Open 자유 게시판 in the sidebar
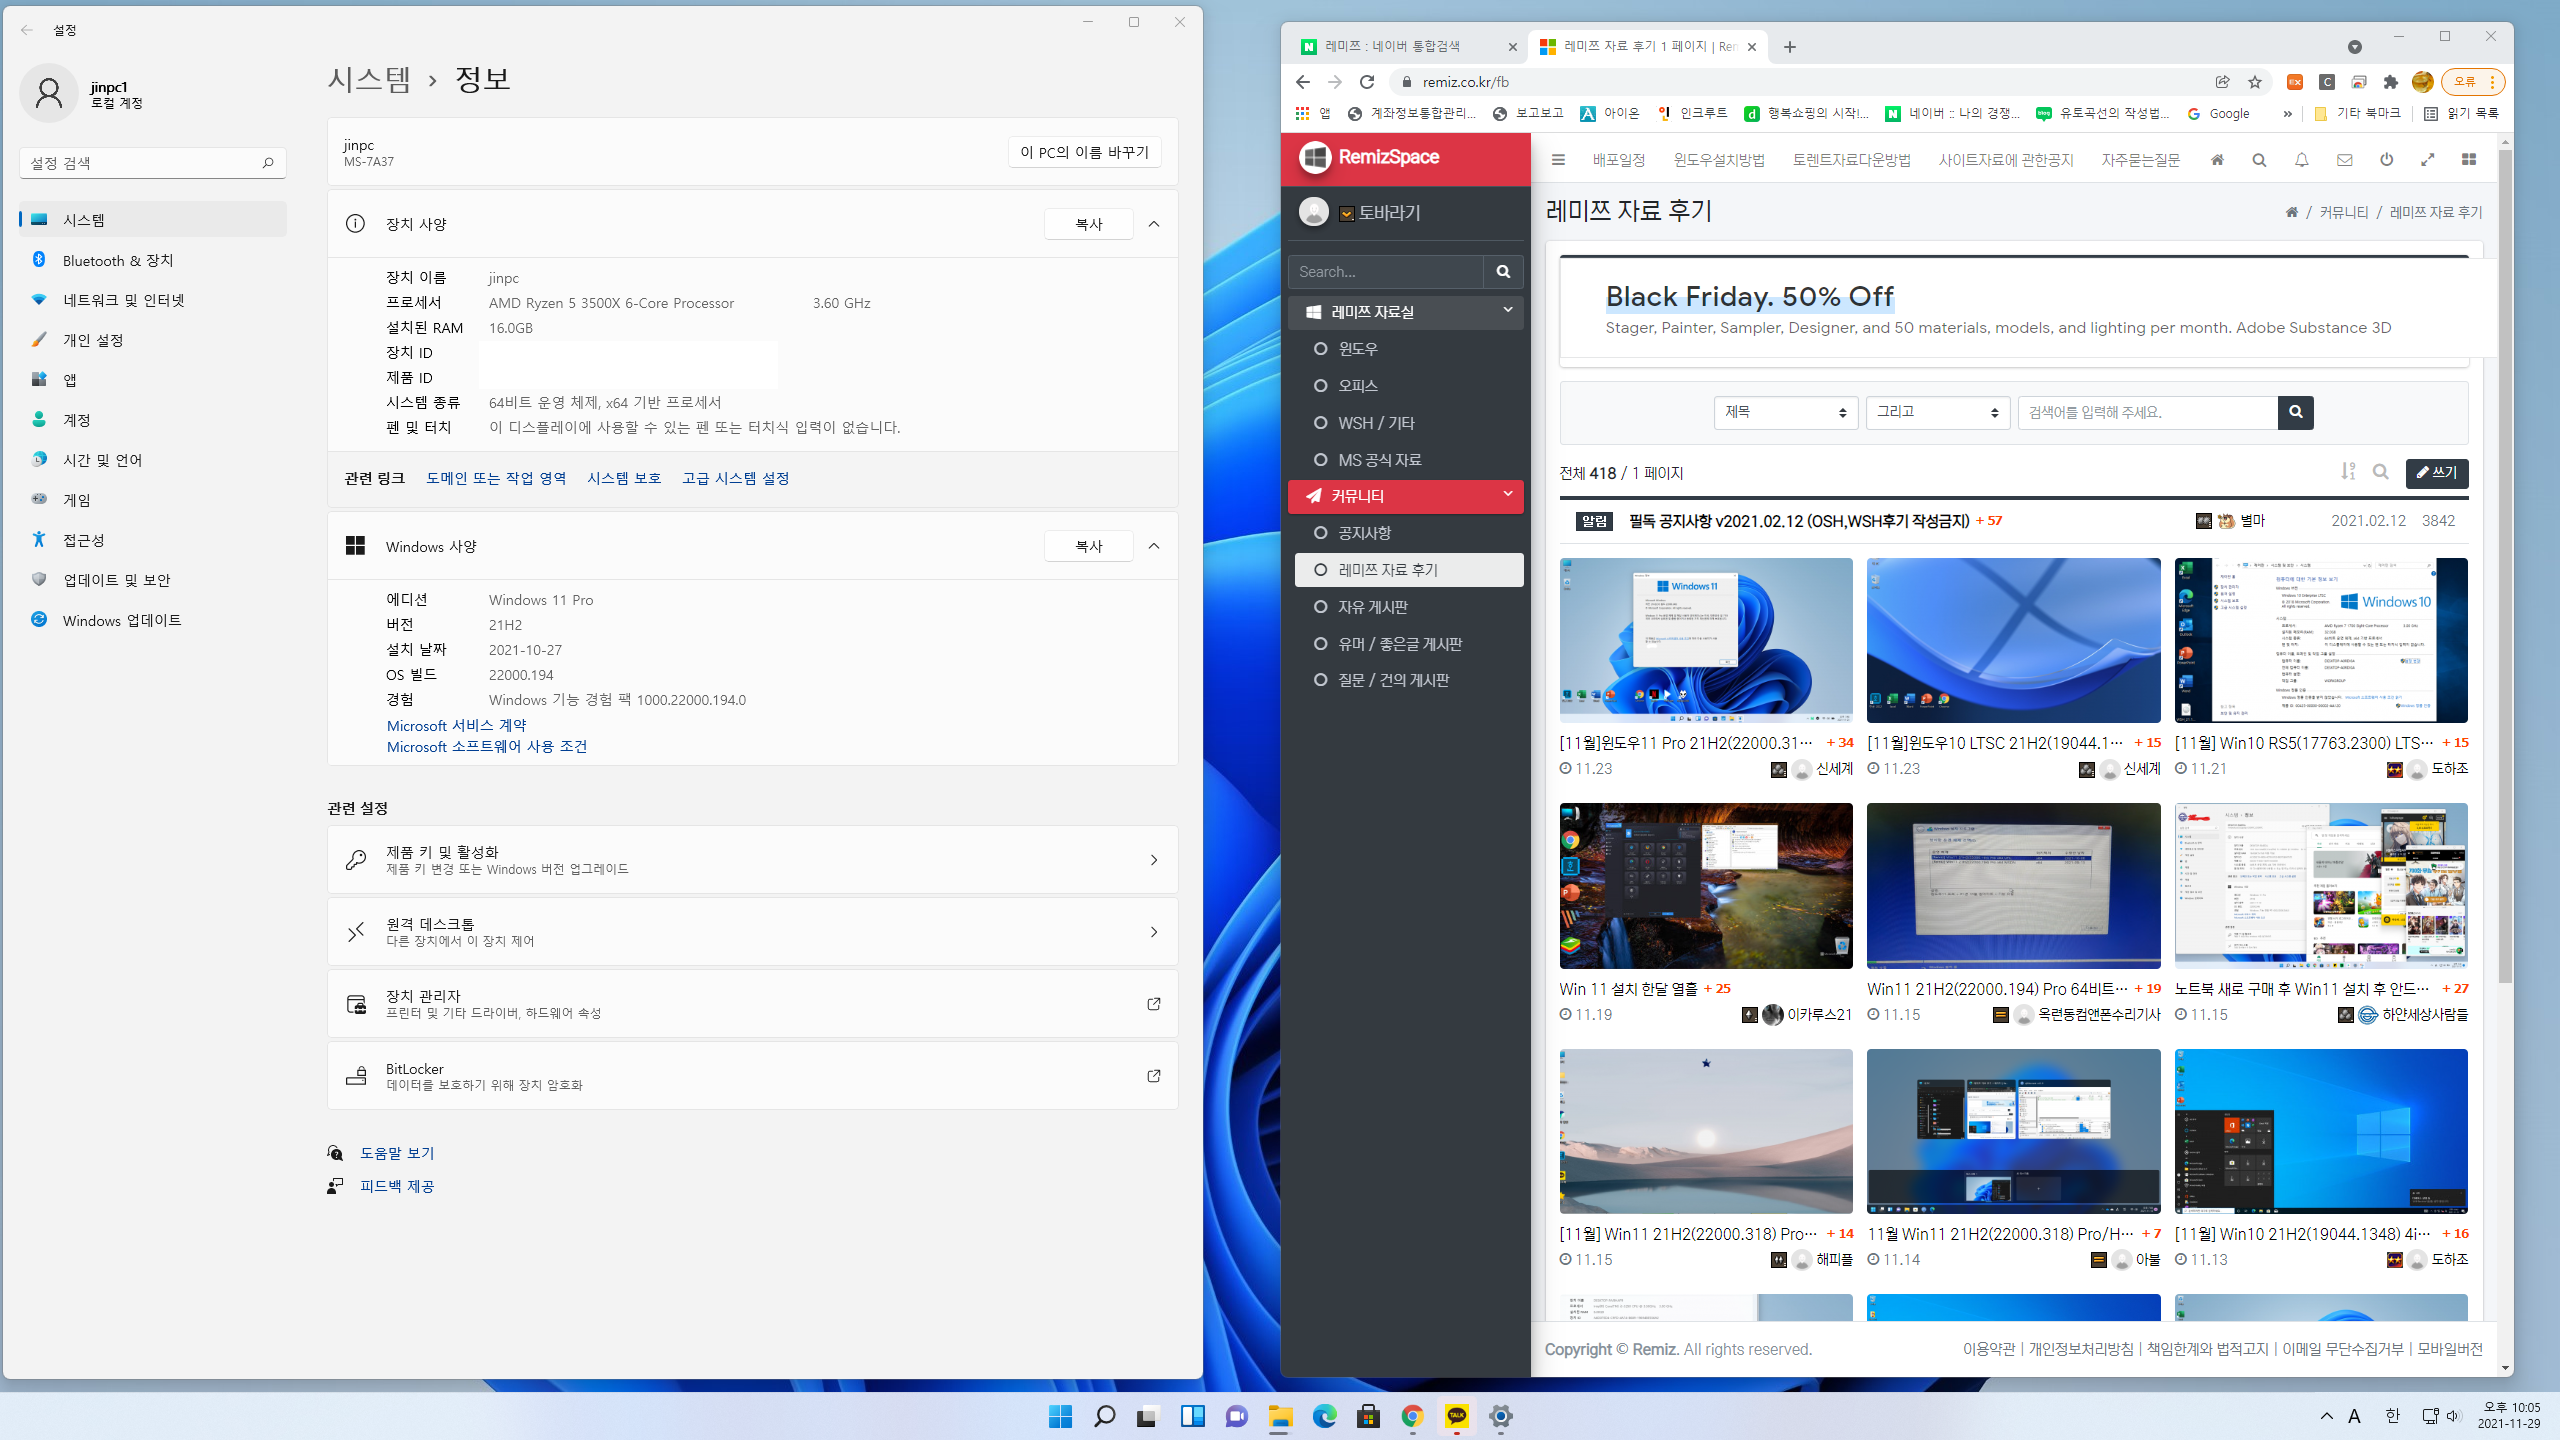The width and height of the screenshot is (2560, 1440). [x=1409, y=607]
